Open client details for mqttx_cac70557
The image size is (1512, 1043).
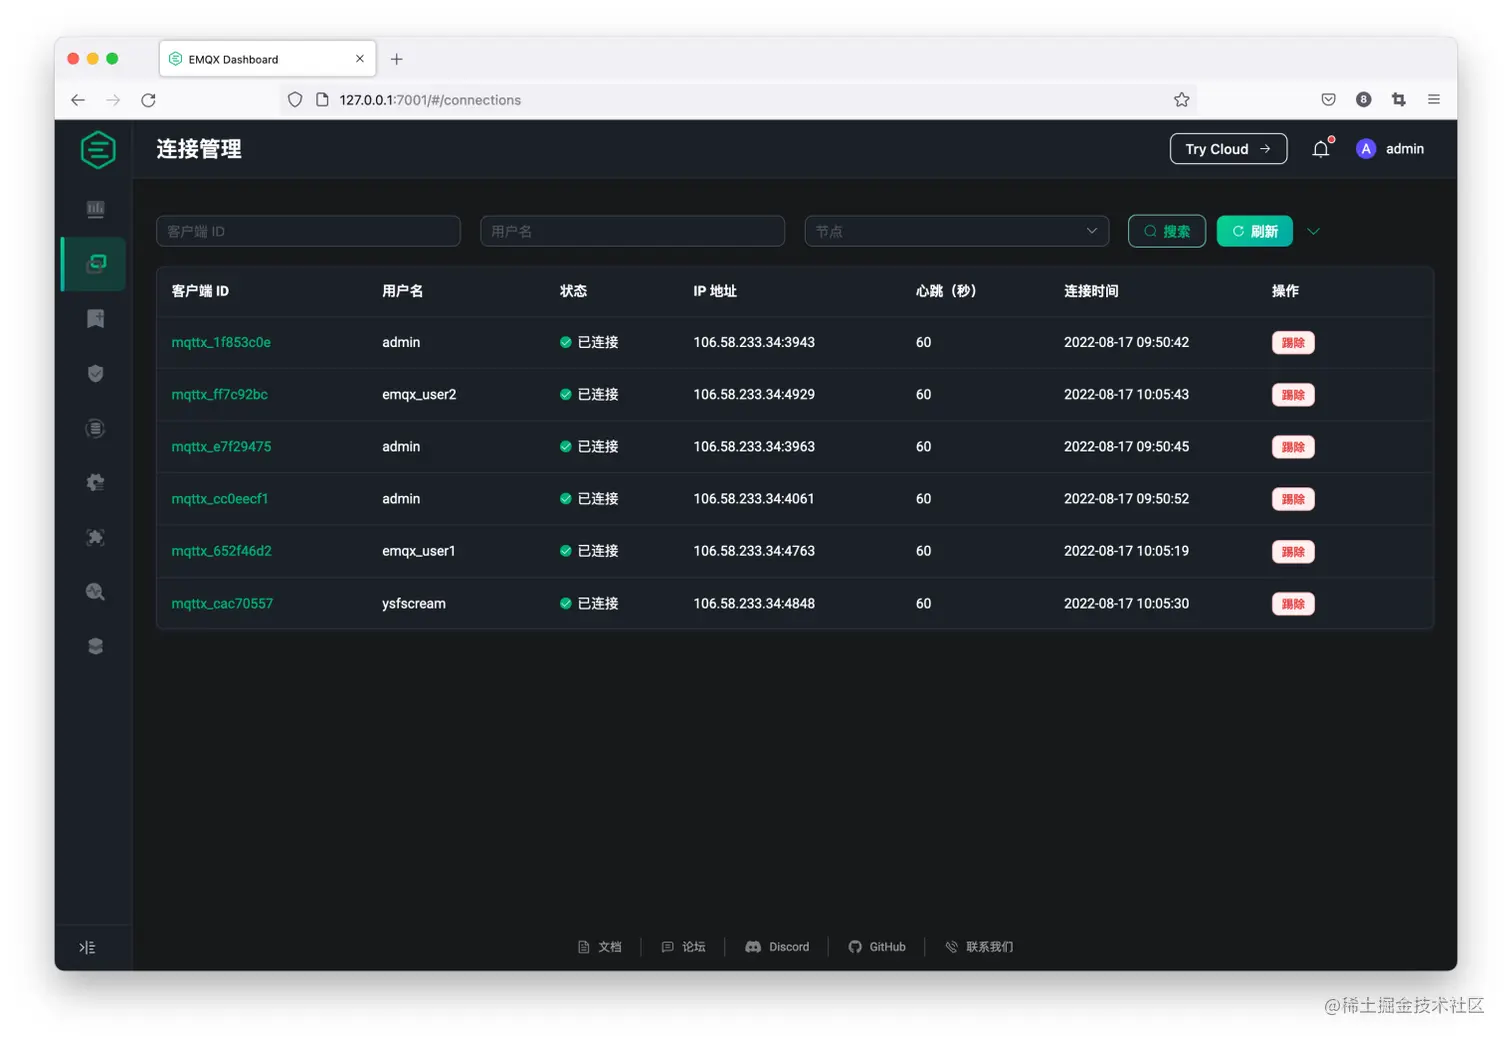pos(222,603)
